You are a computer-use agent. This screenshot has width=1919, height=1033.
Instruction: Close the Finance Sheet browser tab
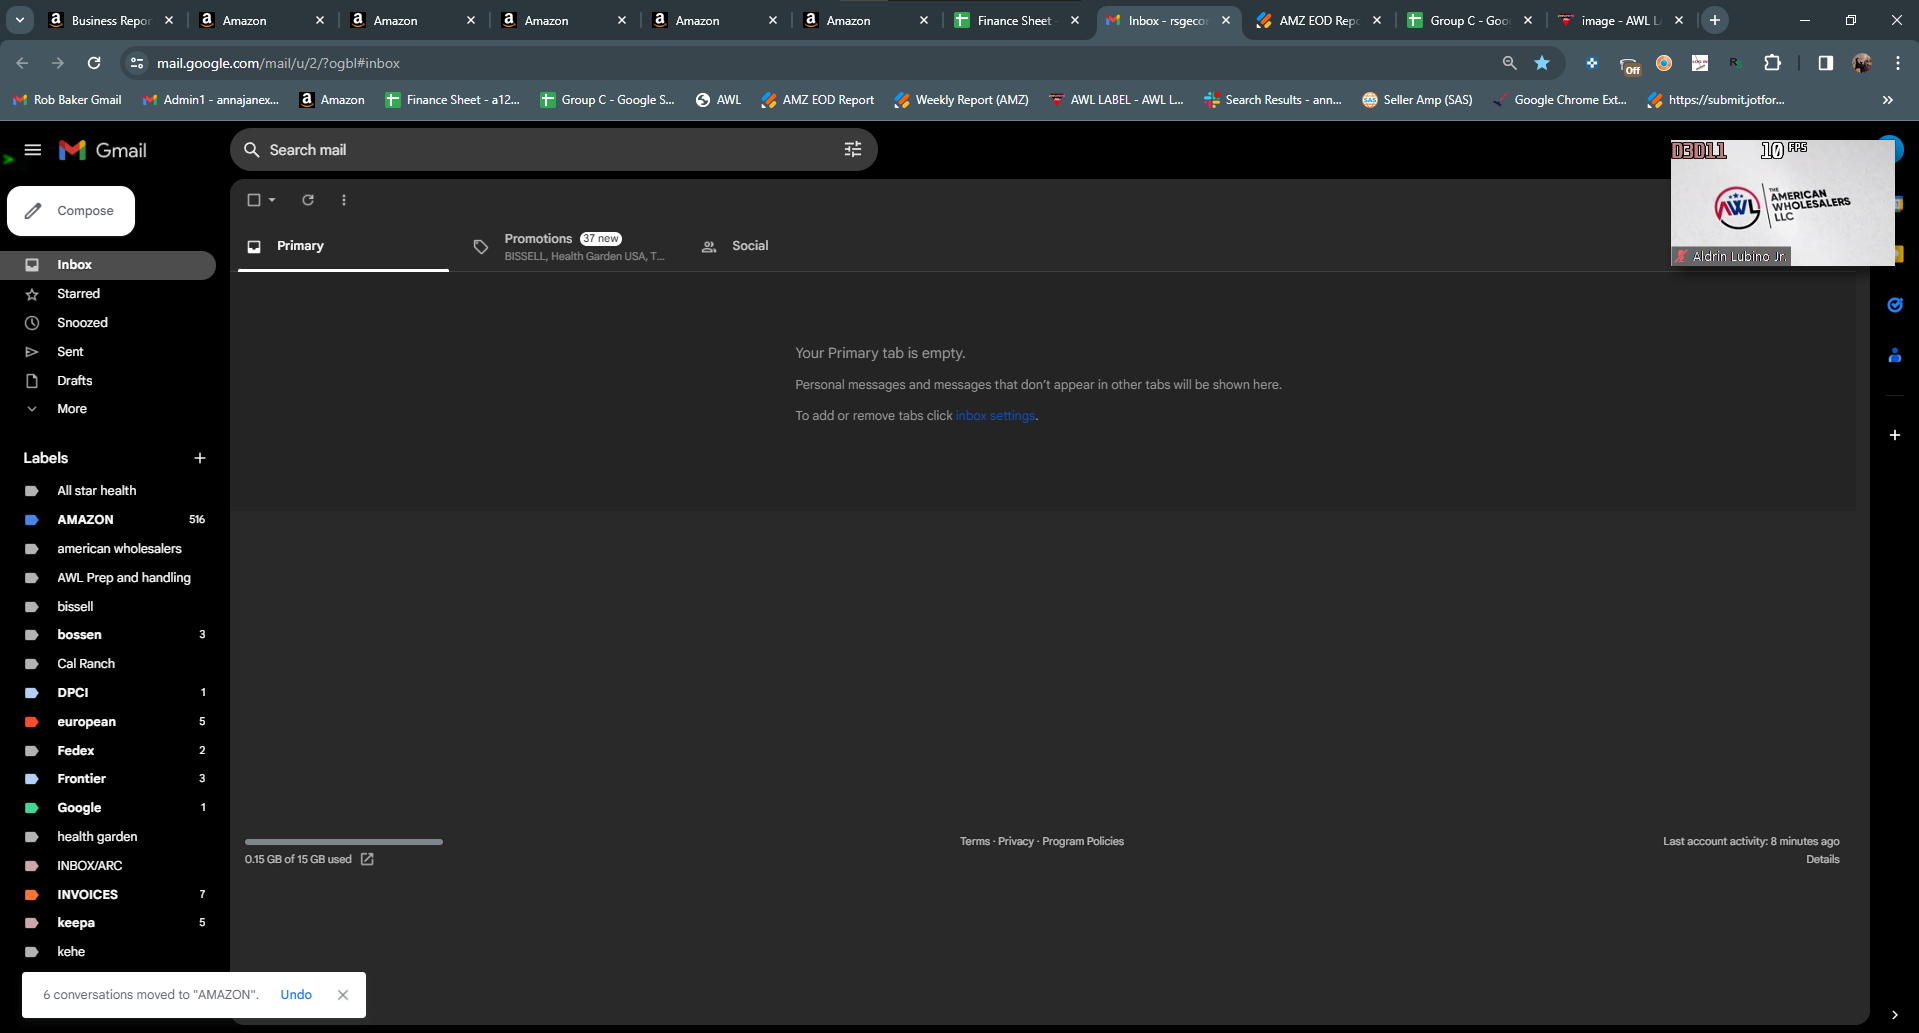[1075, 20]
